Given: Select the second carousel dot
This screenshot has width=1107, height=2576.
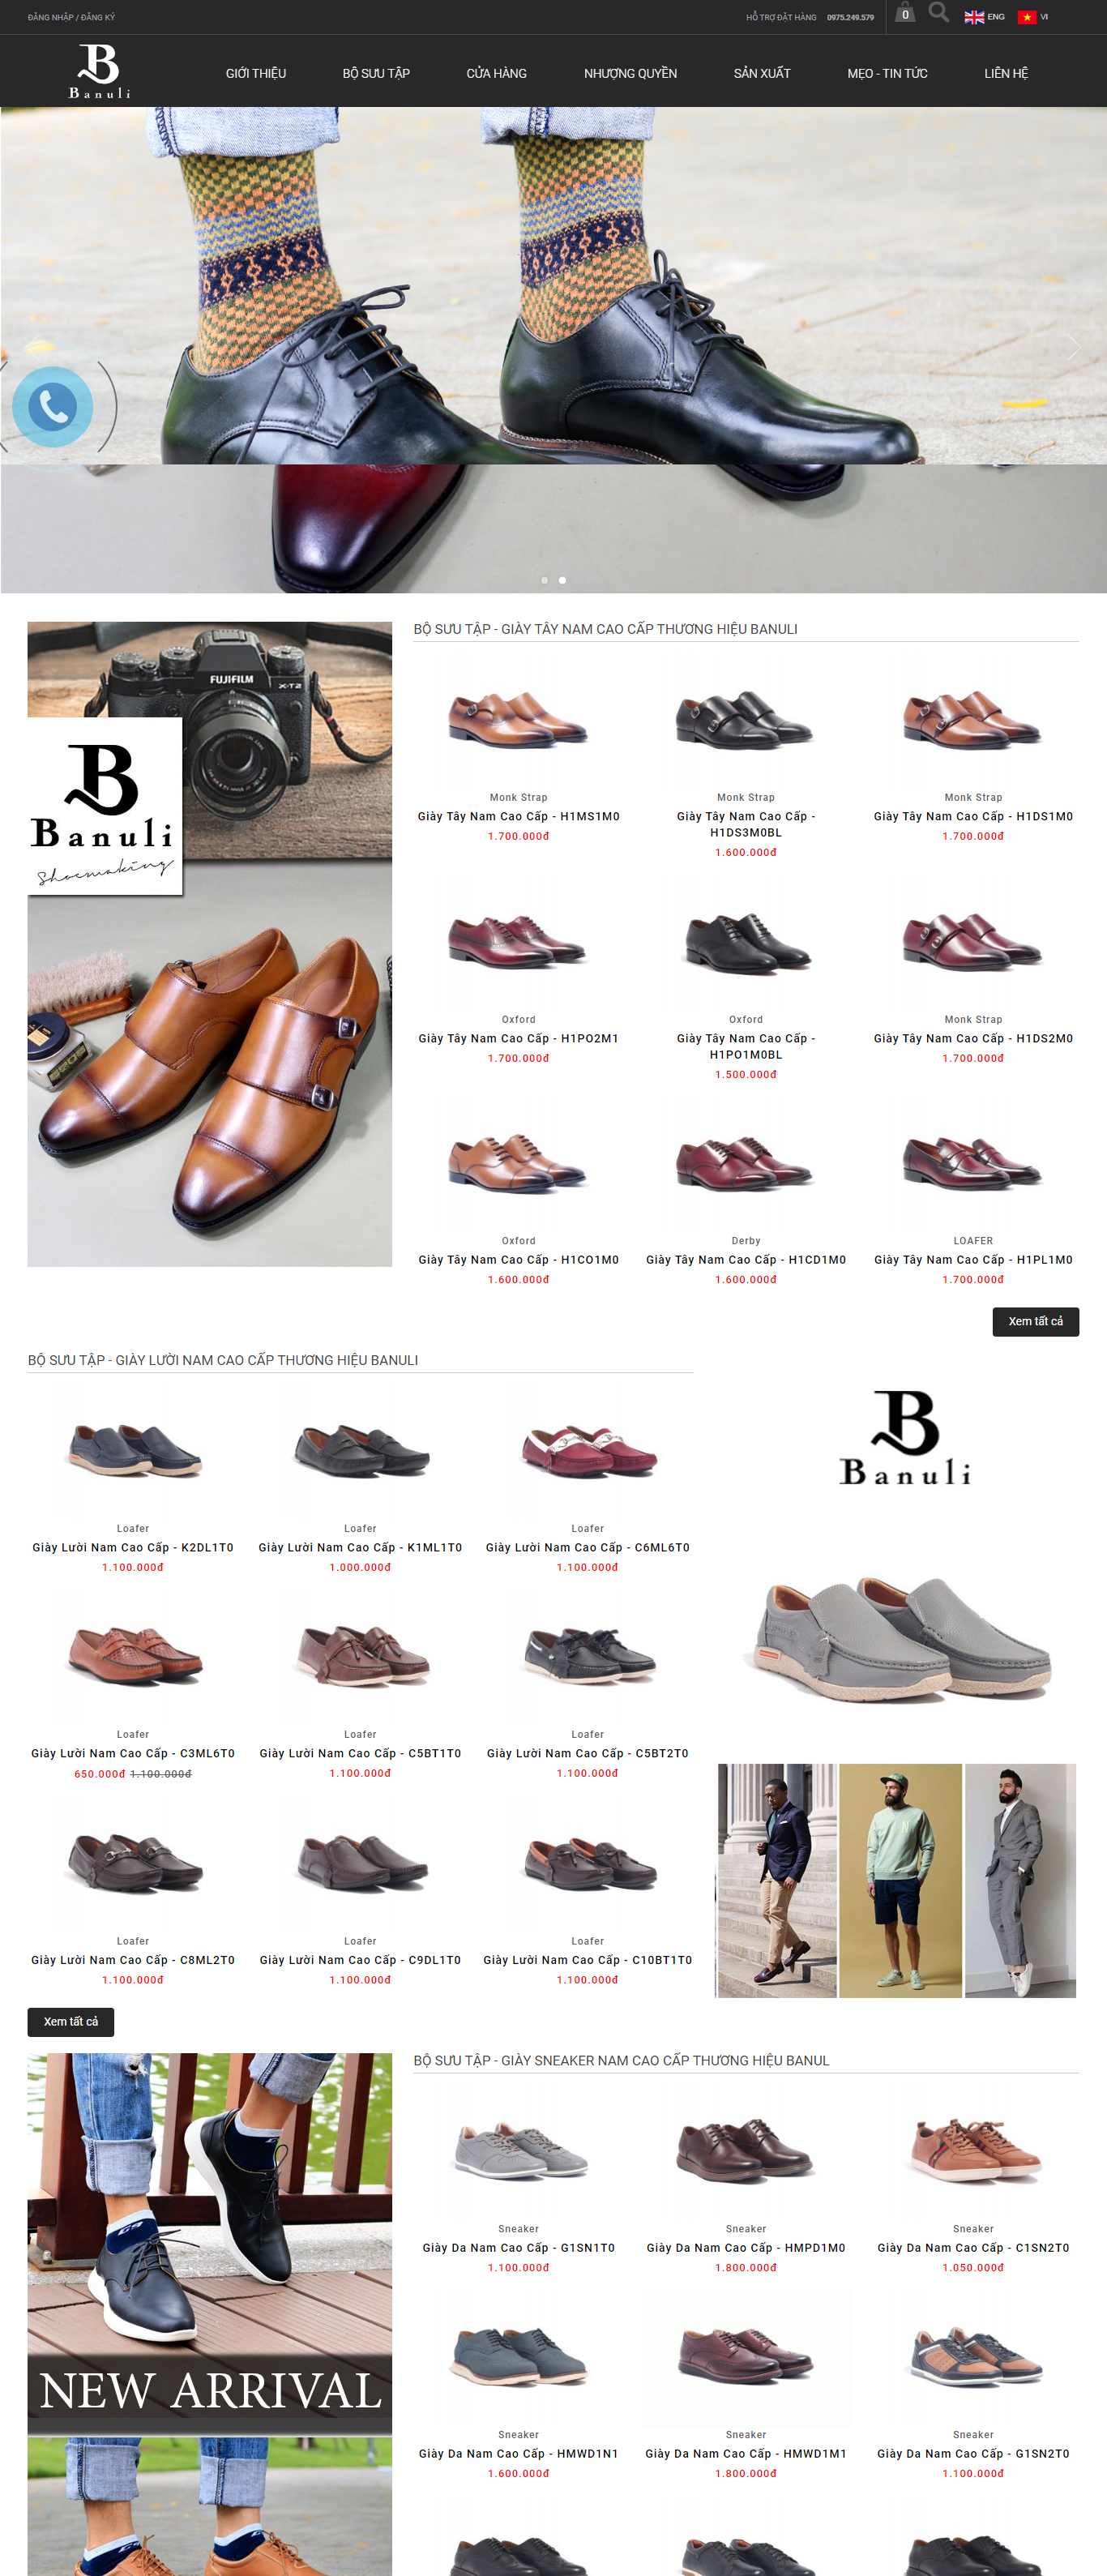Looking at the screenshot, I should [562, 580].
